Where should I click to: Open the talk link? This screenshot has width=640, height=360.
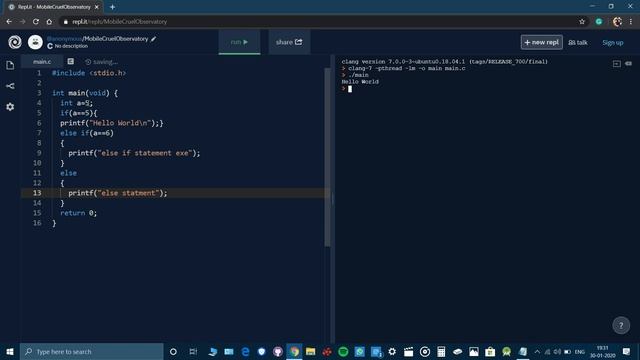(578, 42)
